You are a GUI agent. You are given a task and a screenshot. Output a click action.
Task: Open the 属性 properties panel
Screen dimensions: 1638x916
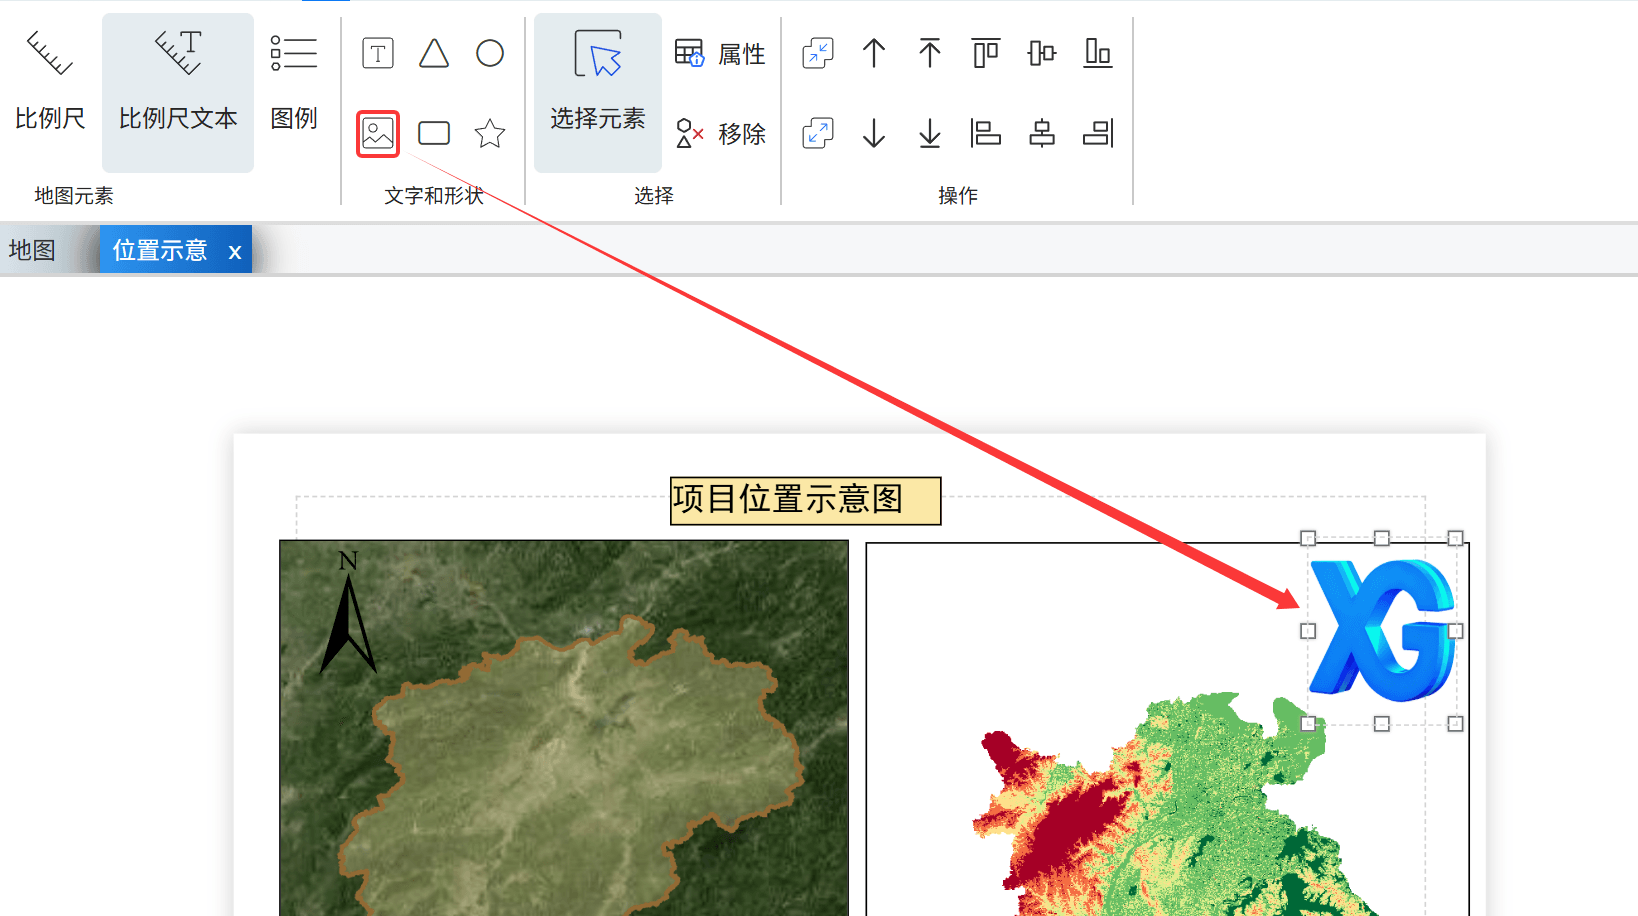coord(720,53)
